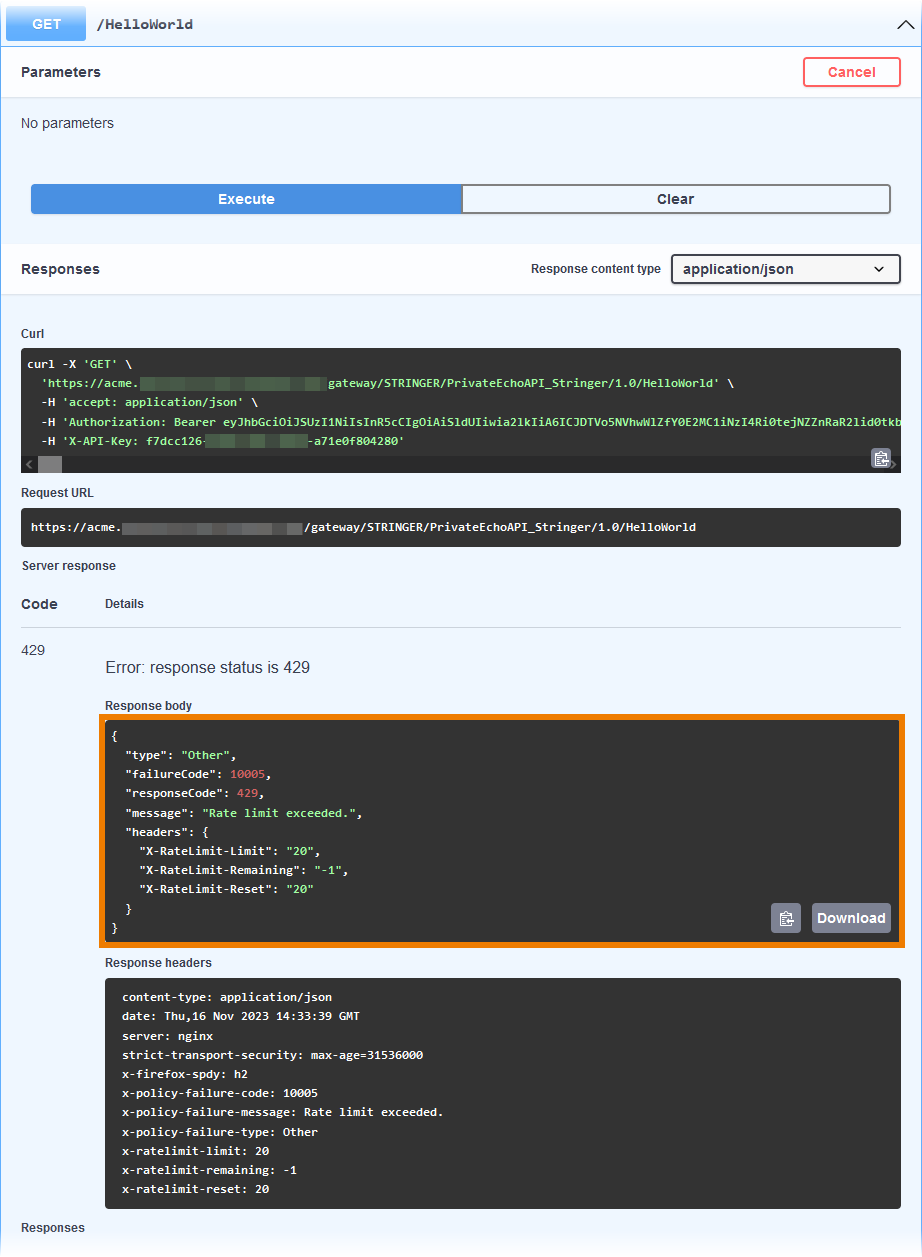This screenshot has width=922, height=1257.
Task: Click the Execute button
Action: pos(246,199)
